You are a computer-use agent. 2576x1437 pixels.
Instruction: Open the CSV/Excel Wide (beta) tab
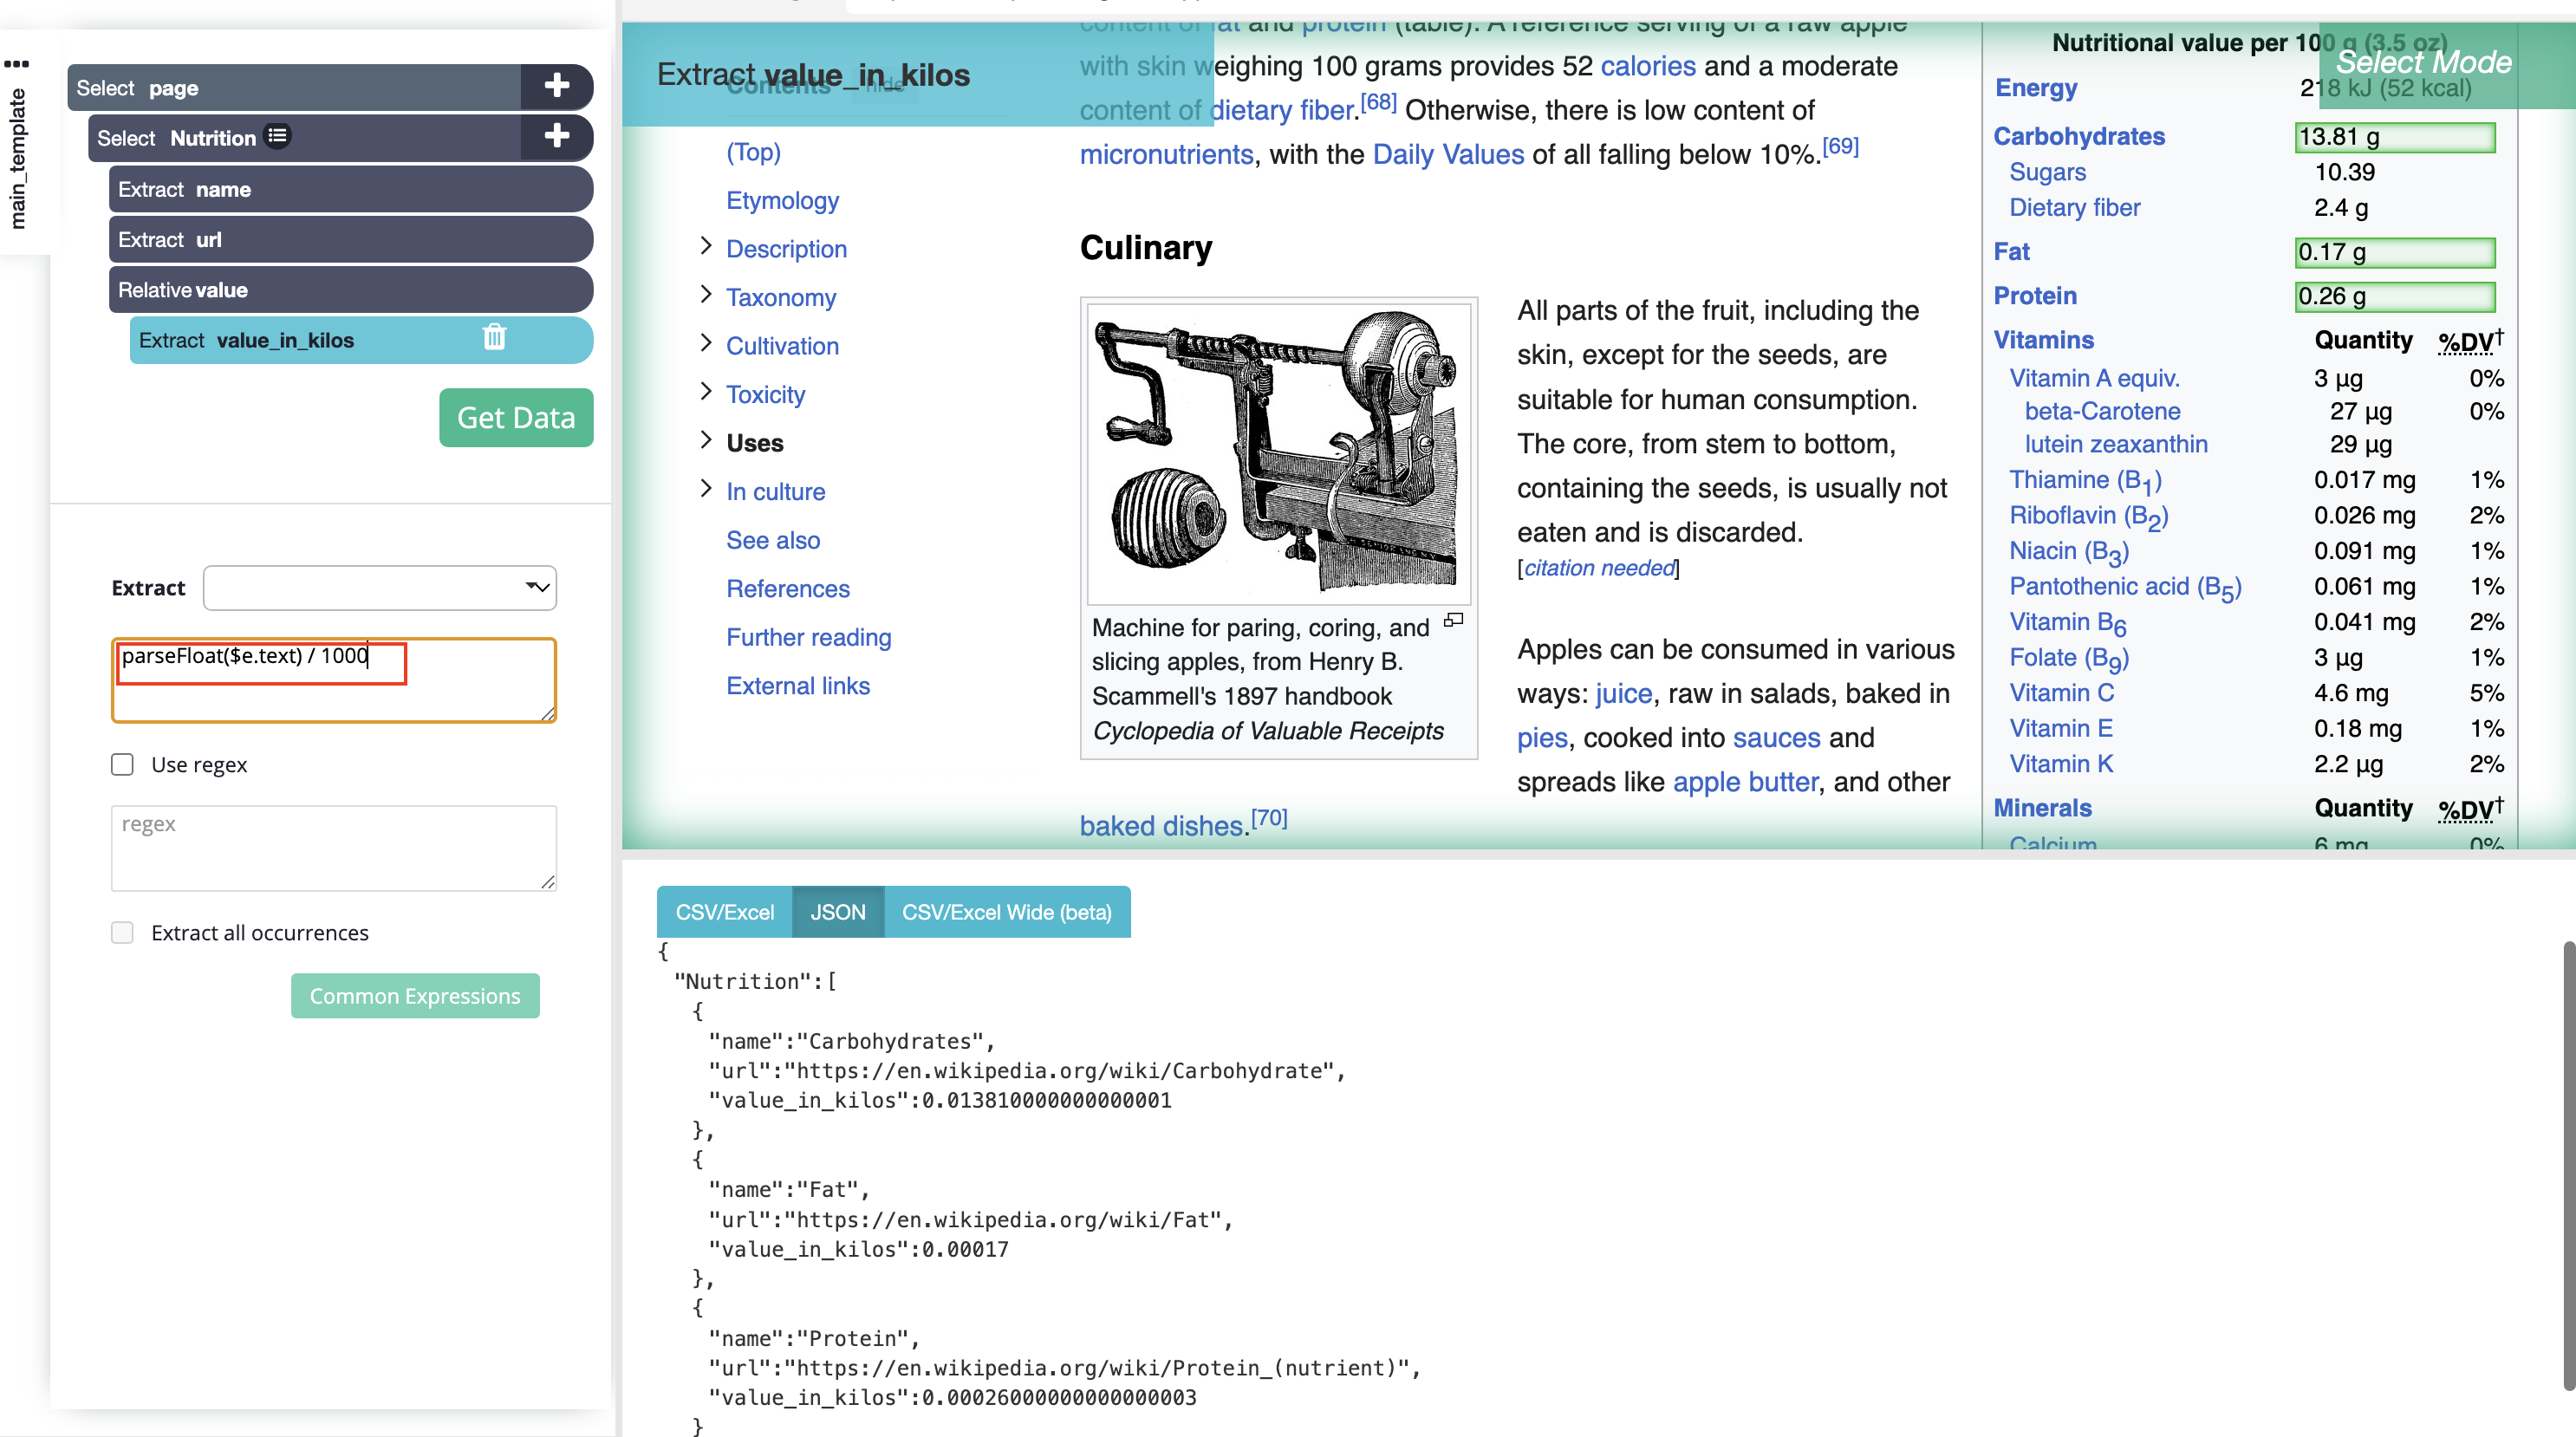1007,911
